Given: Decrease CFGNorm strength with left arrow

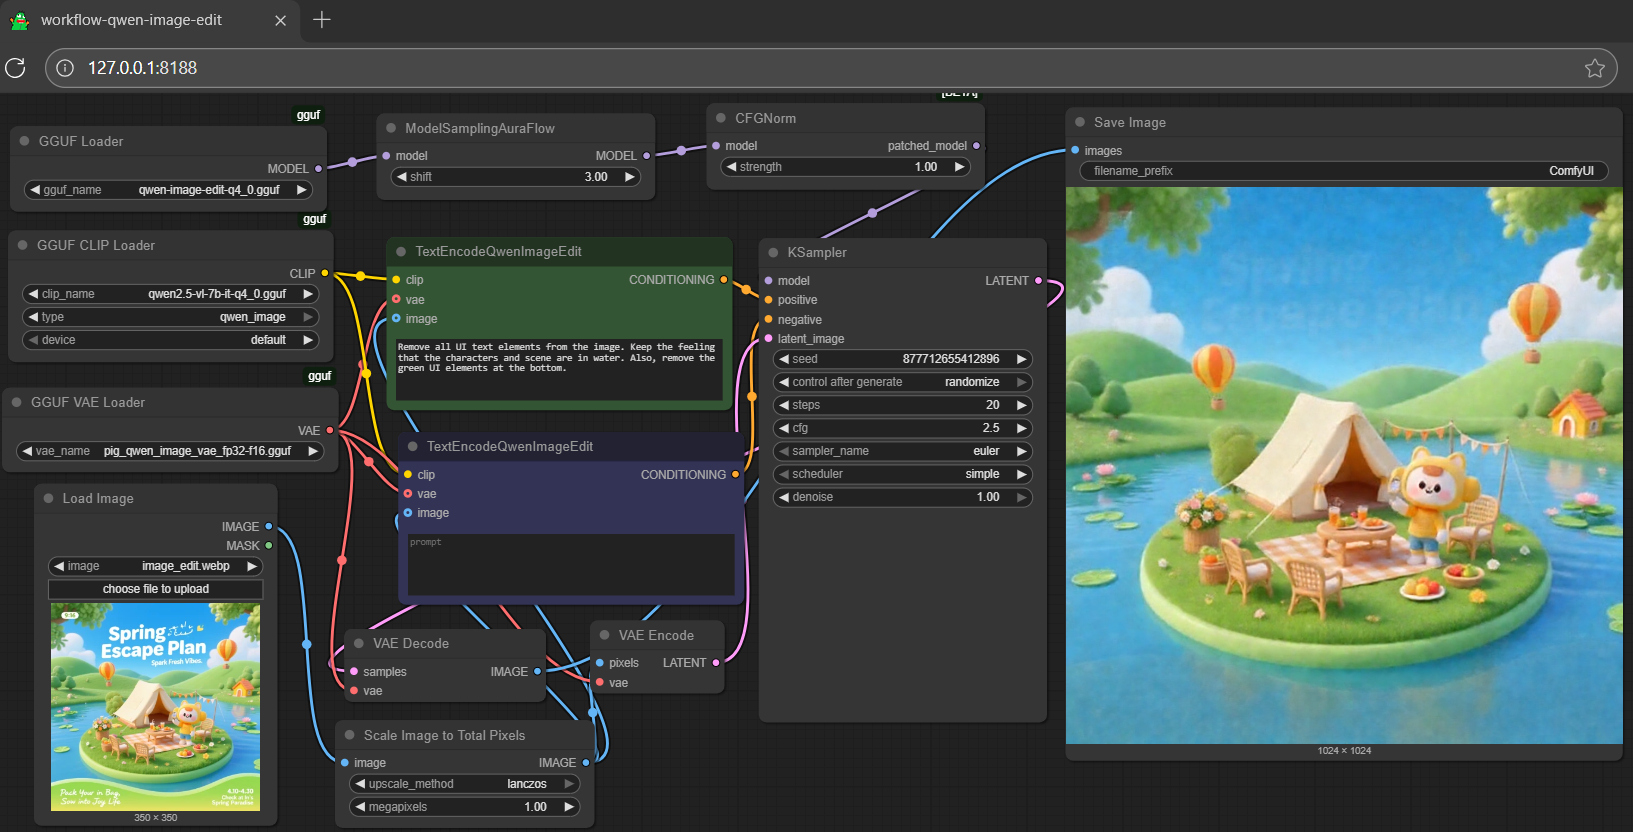Looking at the screenshot, I should point(731,167).
